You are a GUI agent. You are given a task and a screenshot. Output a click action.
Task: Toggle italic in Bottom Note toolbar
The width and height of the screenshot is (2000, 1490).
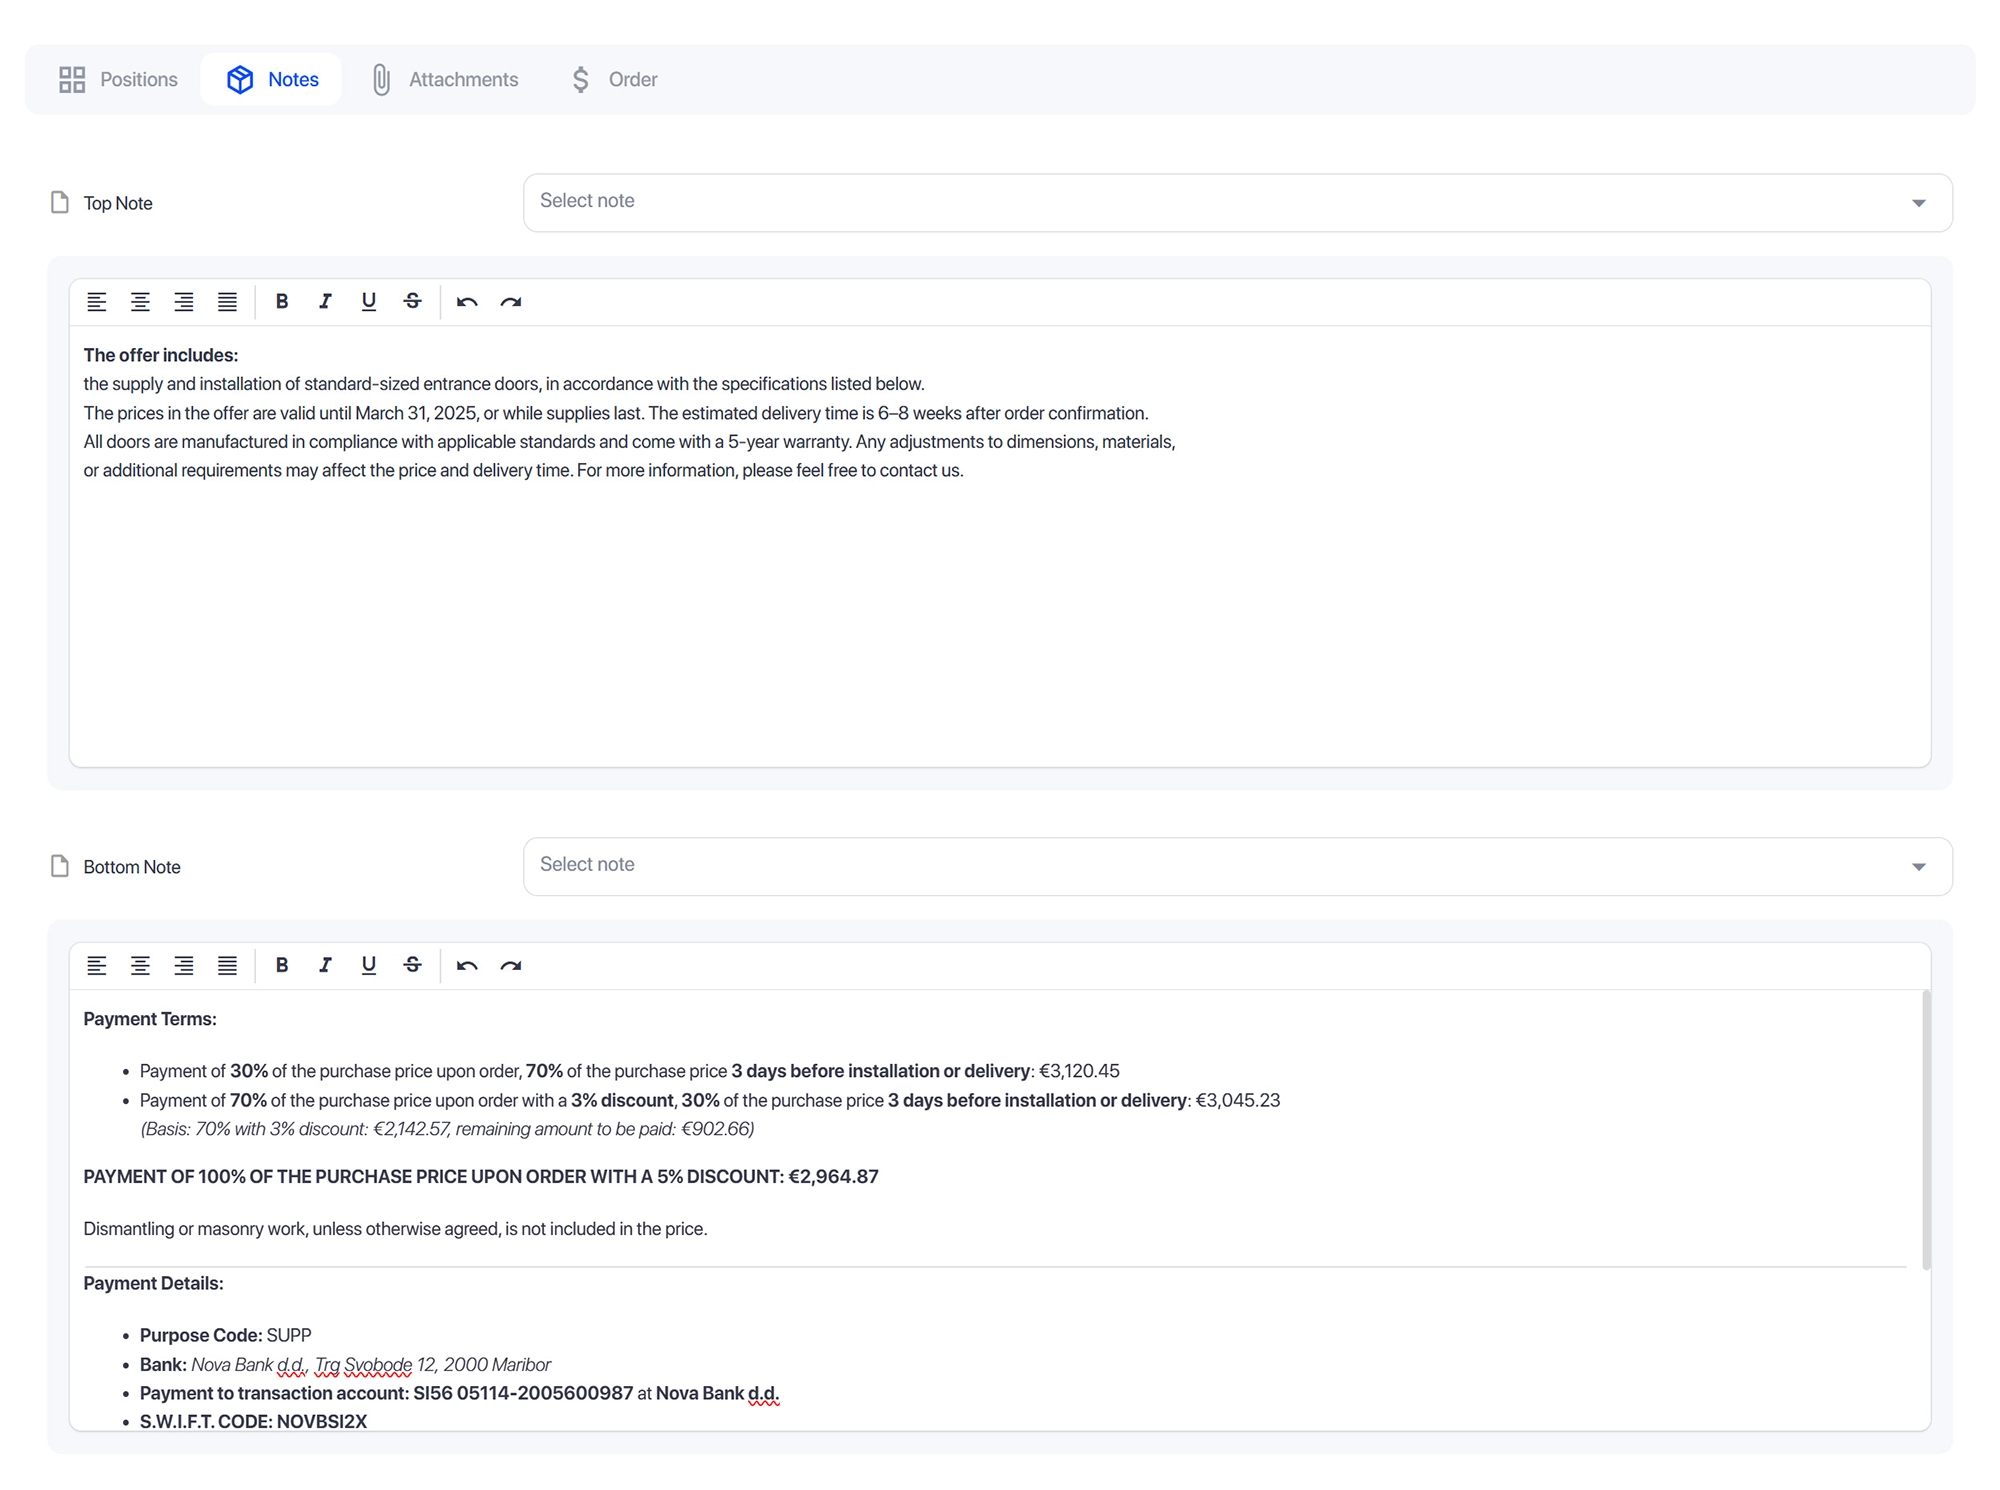point(325,965)
